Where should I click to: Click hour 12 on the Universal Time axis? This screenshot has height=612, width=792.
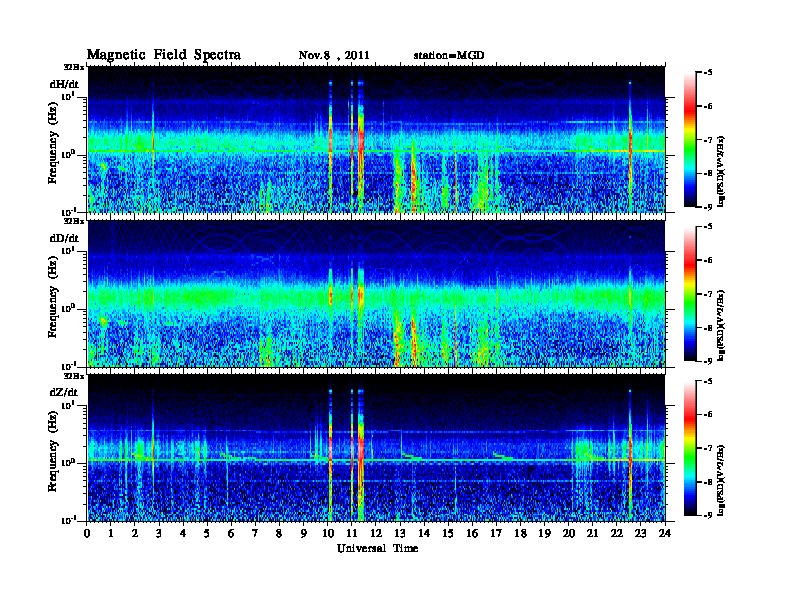376,533
